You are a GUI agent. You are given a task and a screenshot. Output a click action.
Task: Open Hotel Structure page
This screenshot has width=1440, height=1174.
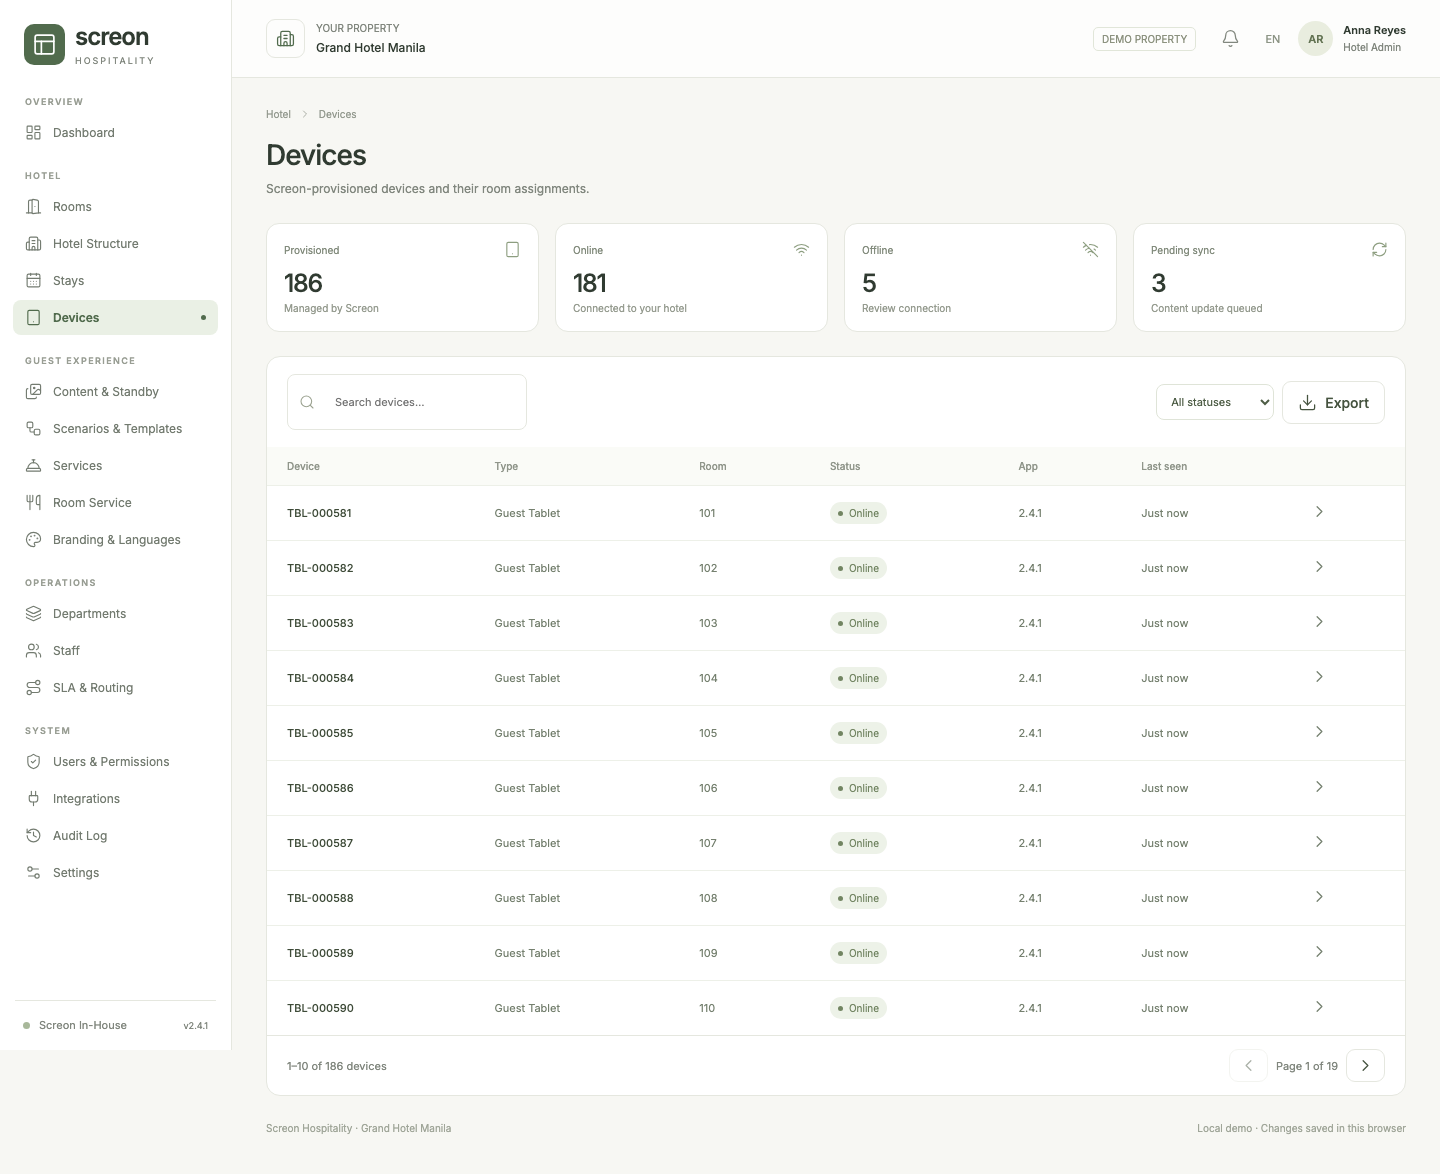(115, 244)
